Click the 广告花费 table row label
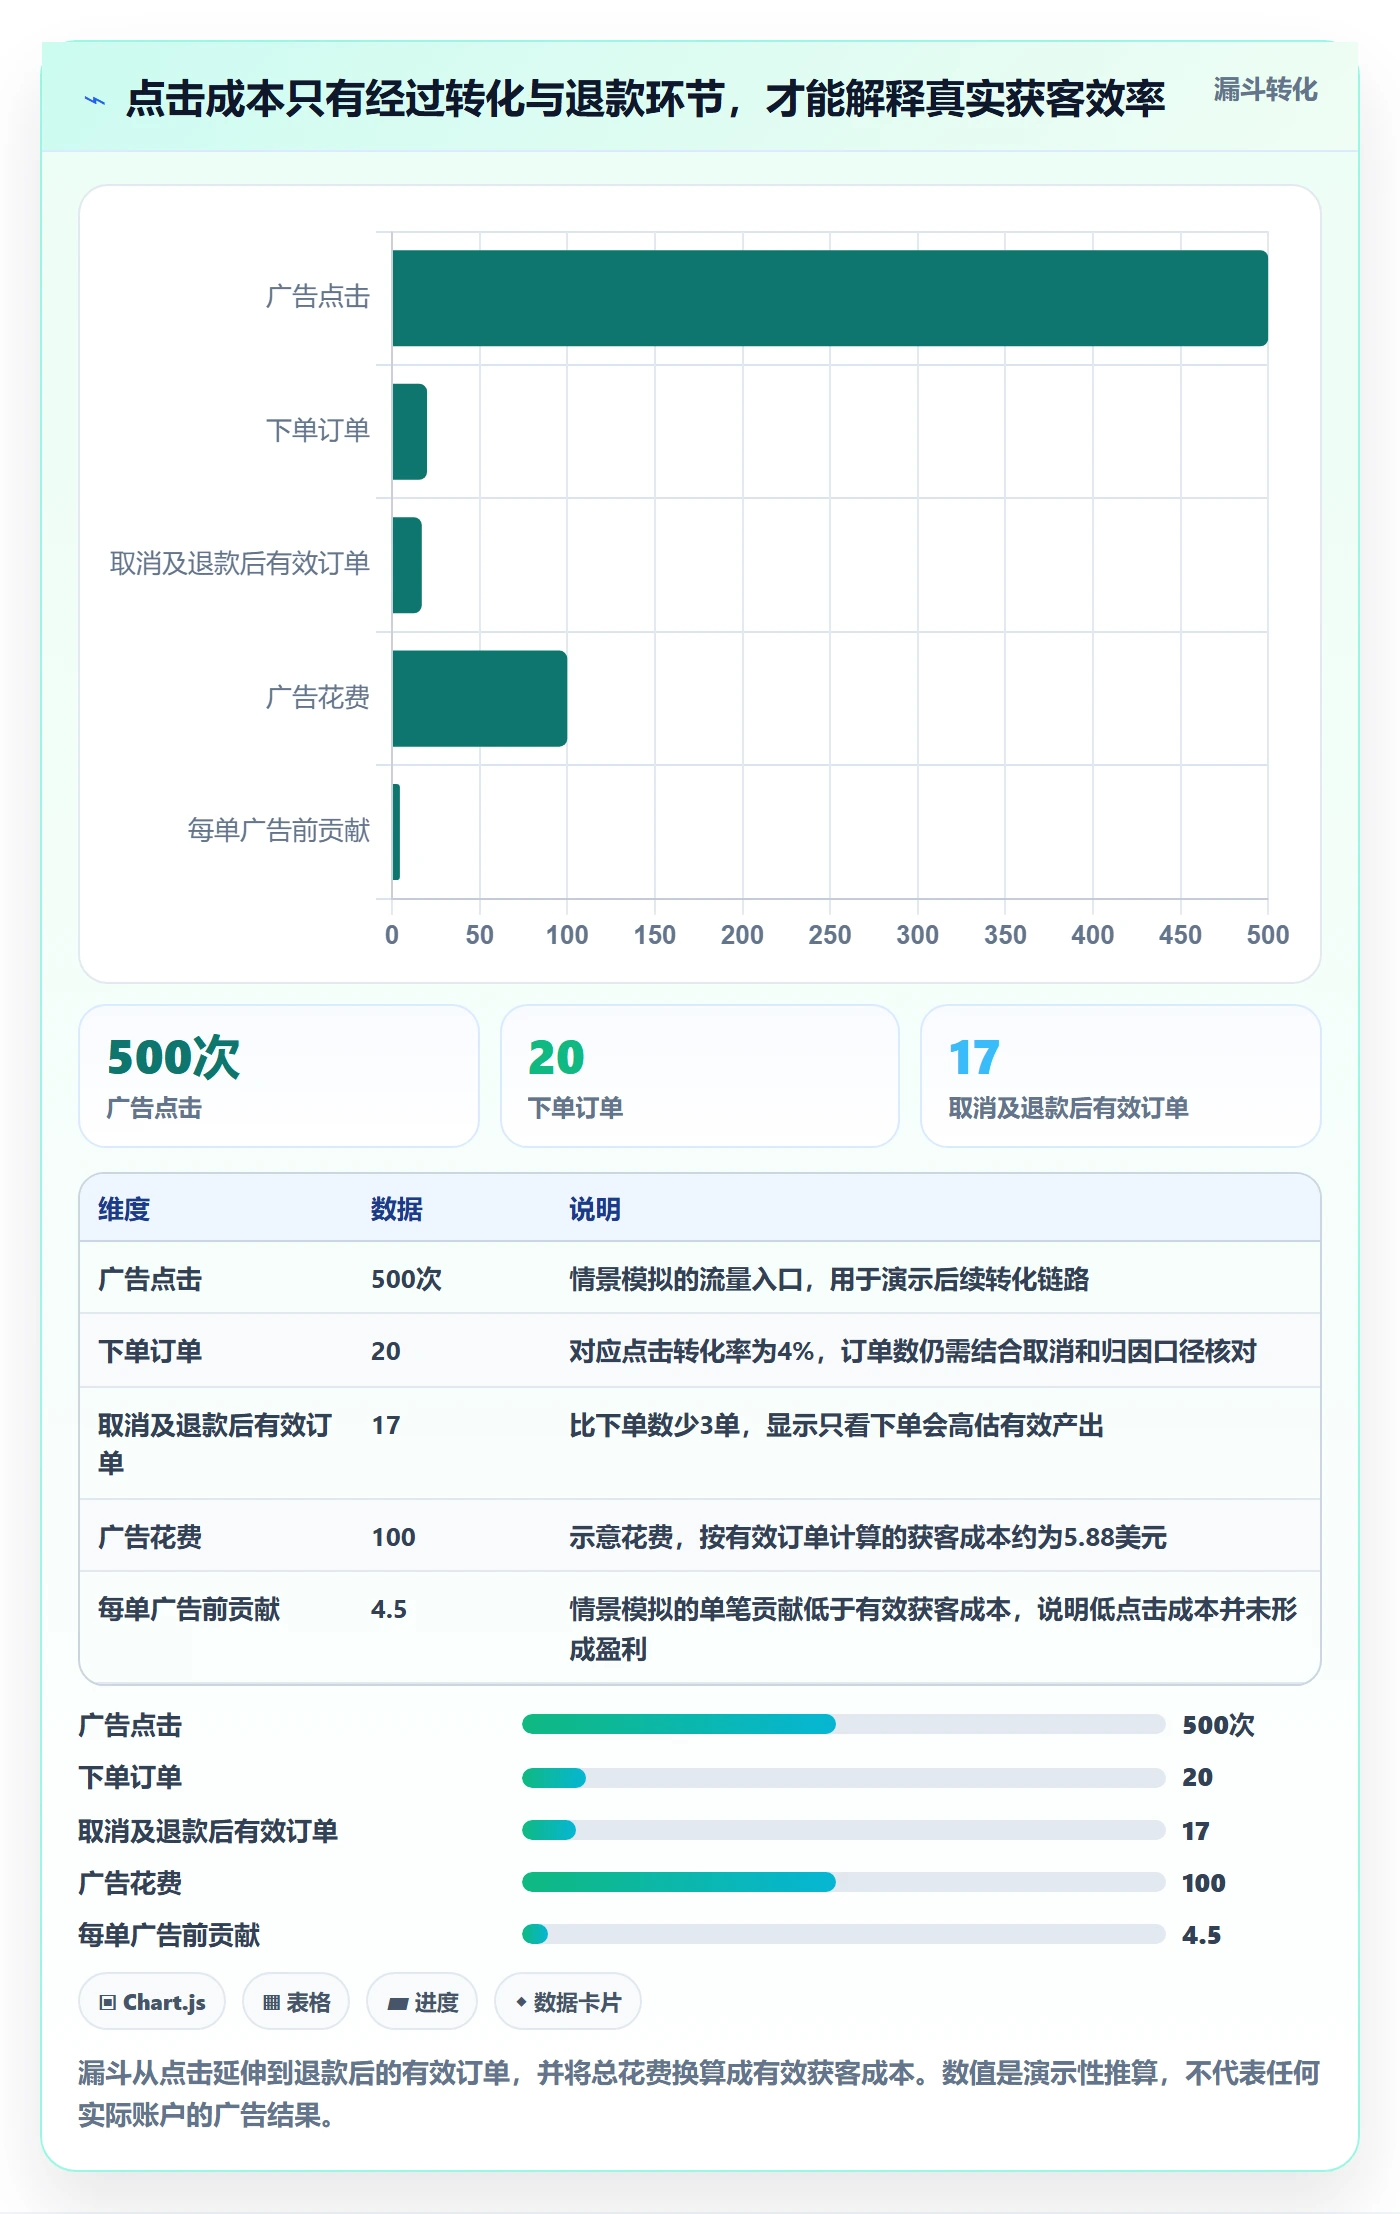The width and height of the screenshot is (1400, 2214). point(150,1537)
